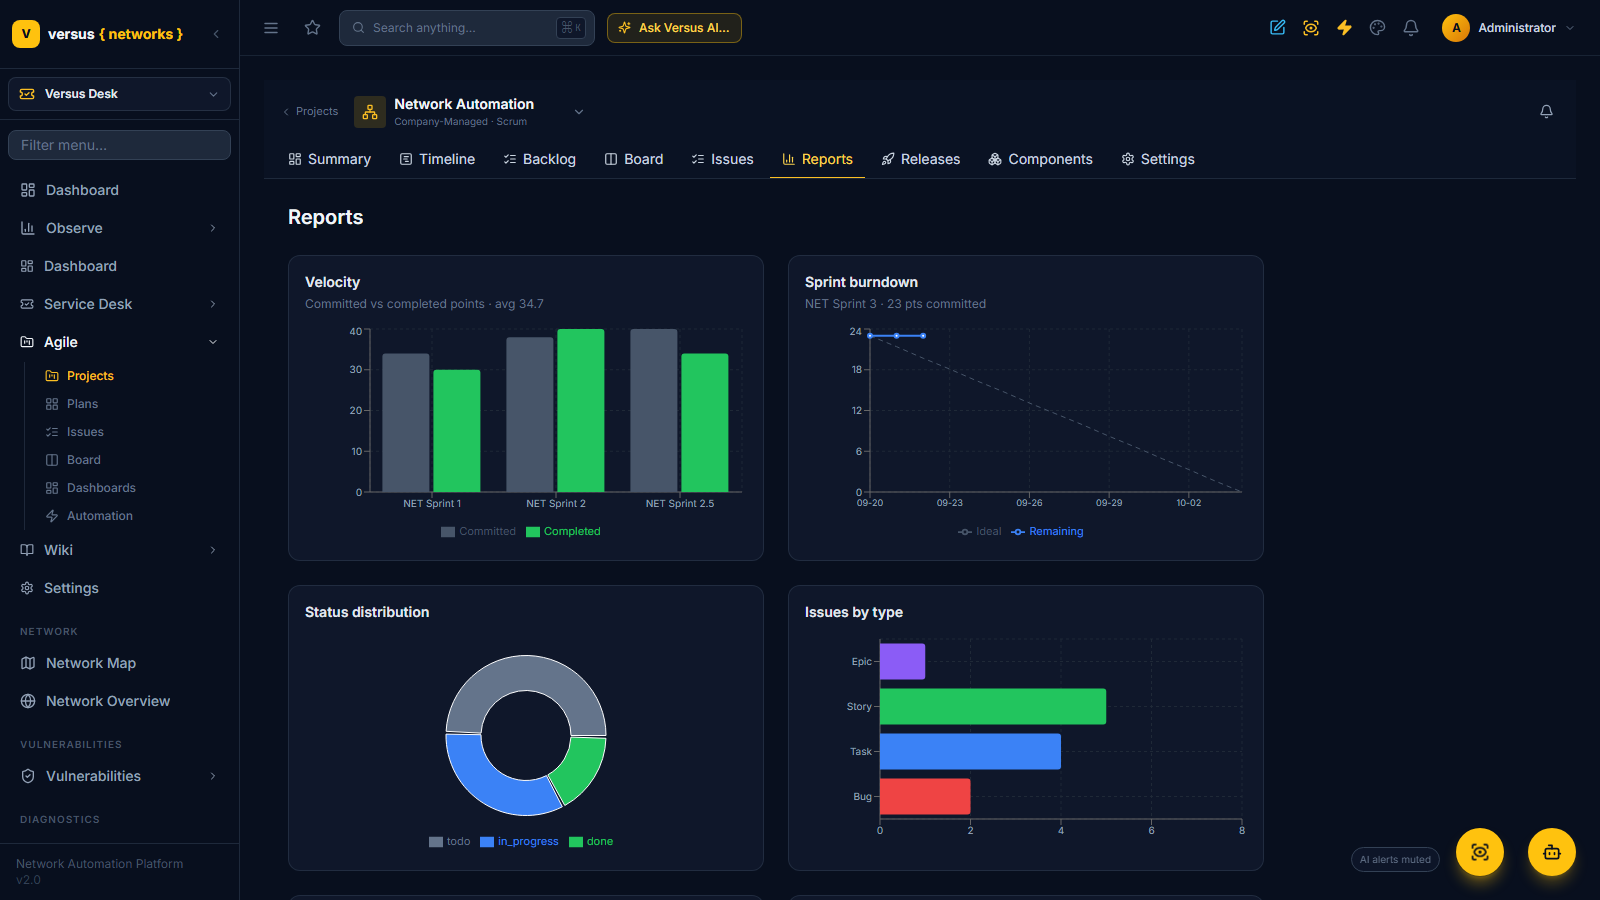Open the Versus Desk workspace dropdown
The height and width of the screenshot is (900, 1600).
120,94
